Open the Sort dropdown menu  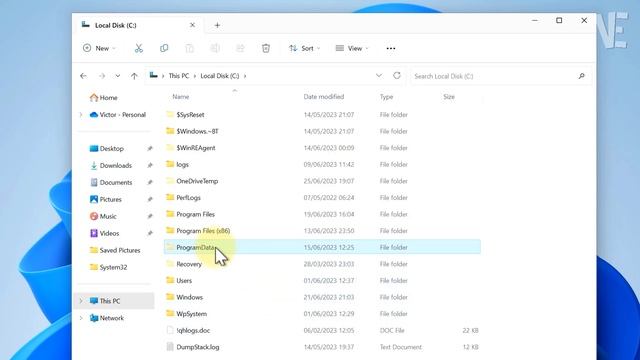coord(304,48)
